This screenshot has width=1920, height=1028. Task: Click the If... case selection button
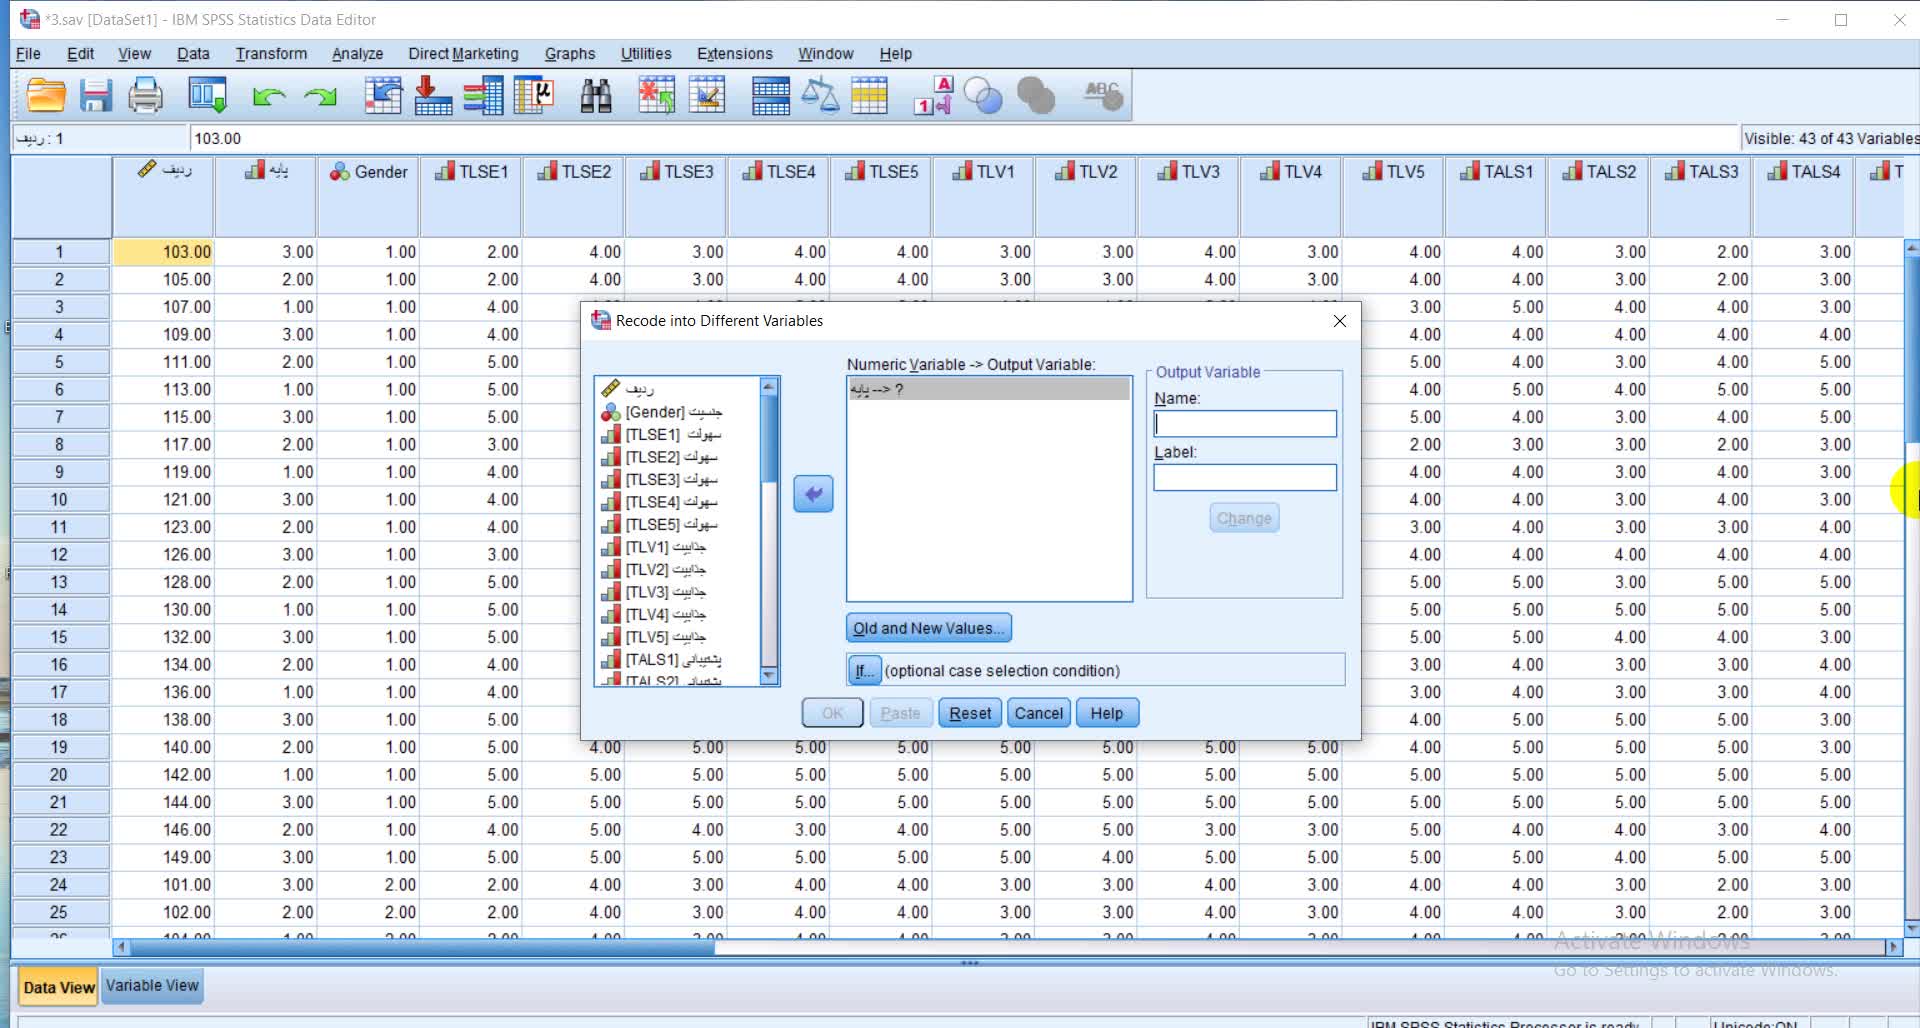[864, 670]
